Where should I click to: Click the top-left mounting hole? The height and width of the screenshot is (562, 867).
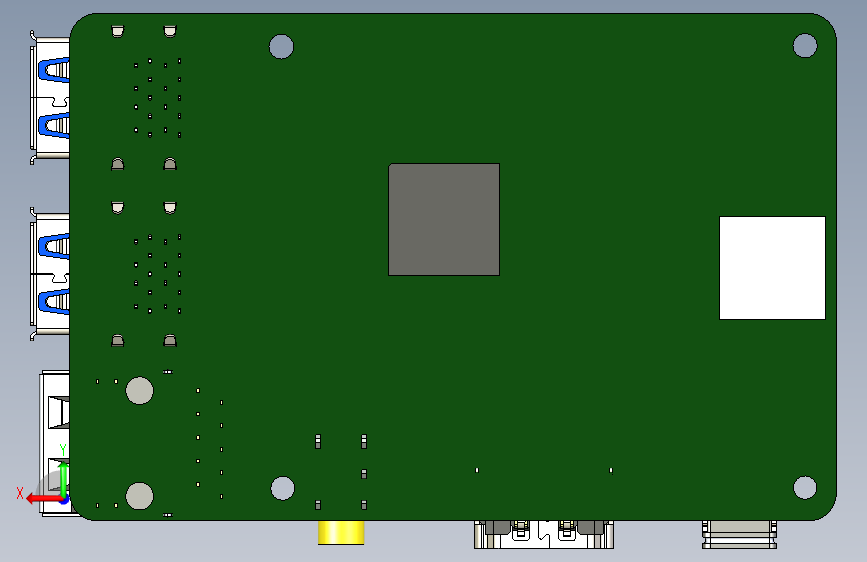281,46
